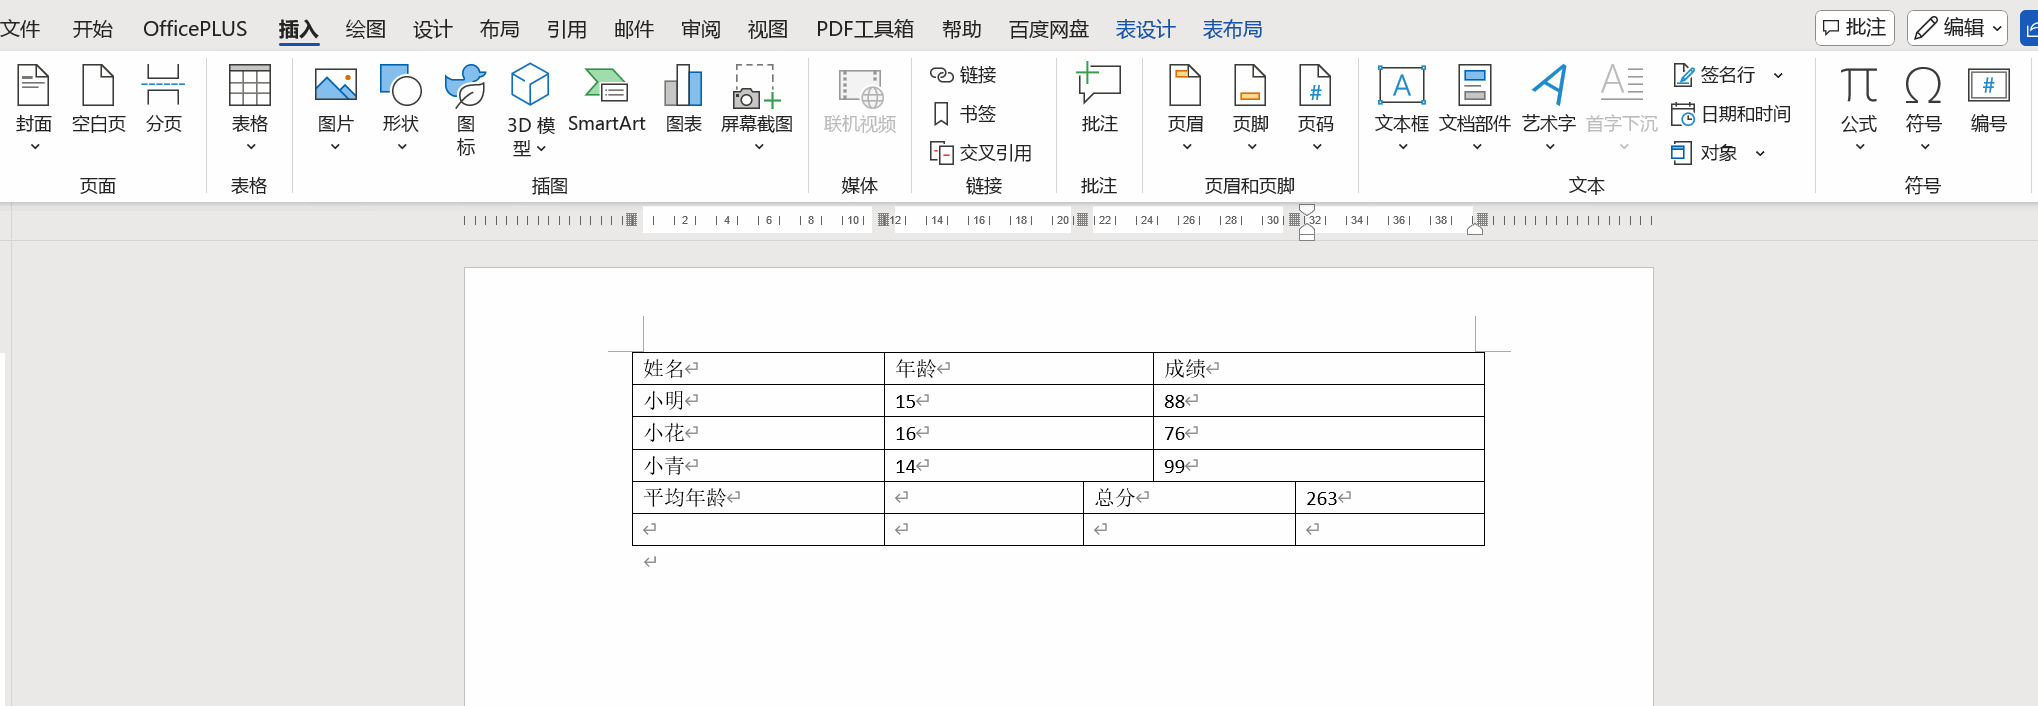Open 日期和时间 date and time
Viewport: 2038px width, 706px height.
click(x=1731, y=114)
